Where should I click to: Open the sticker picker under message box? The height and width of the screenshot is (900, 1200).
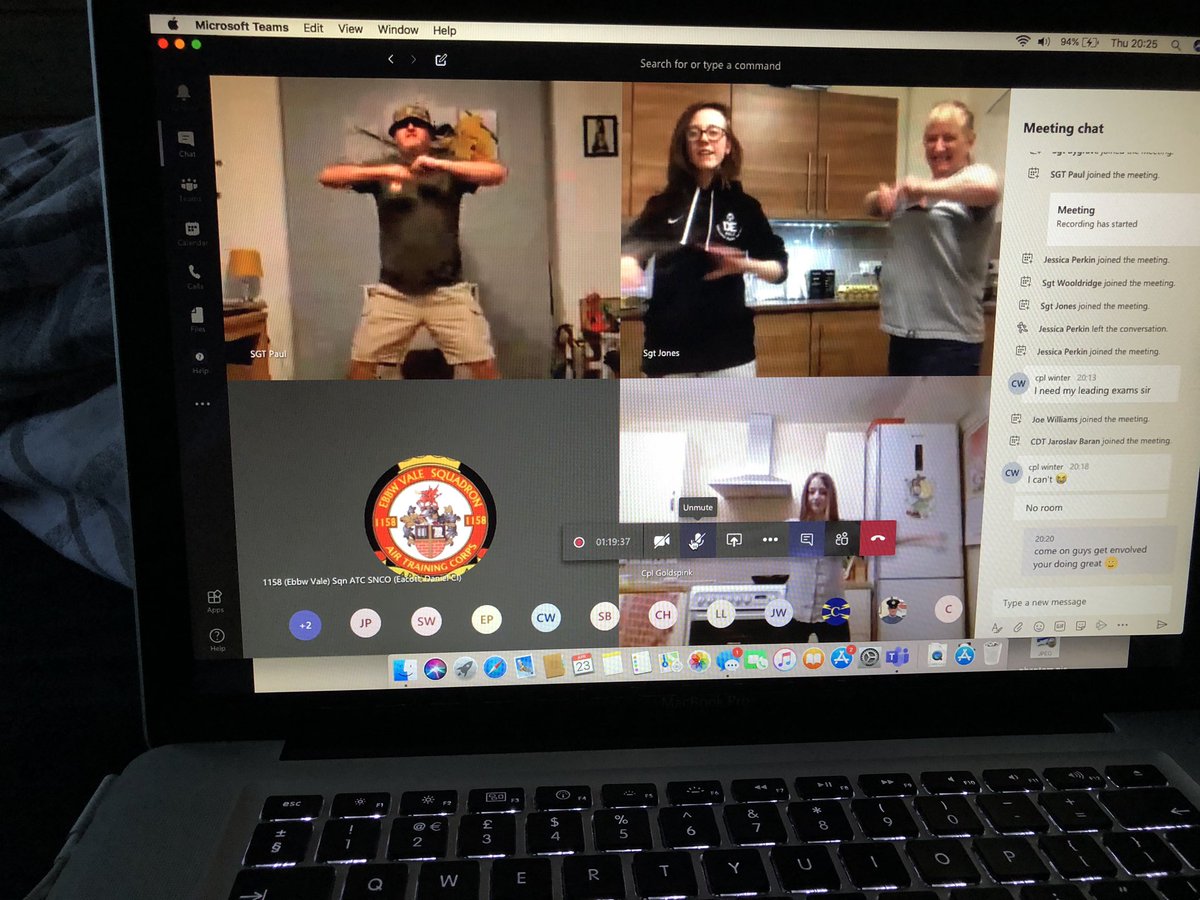[x=1080, y=626]
